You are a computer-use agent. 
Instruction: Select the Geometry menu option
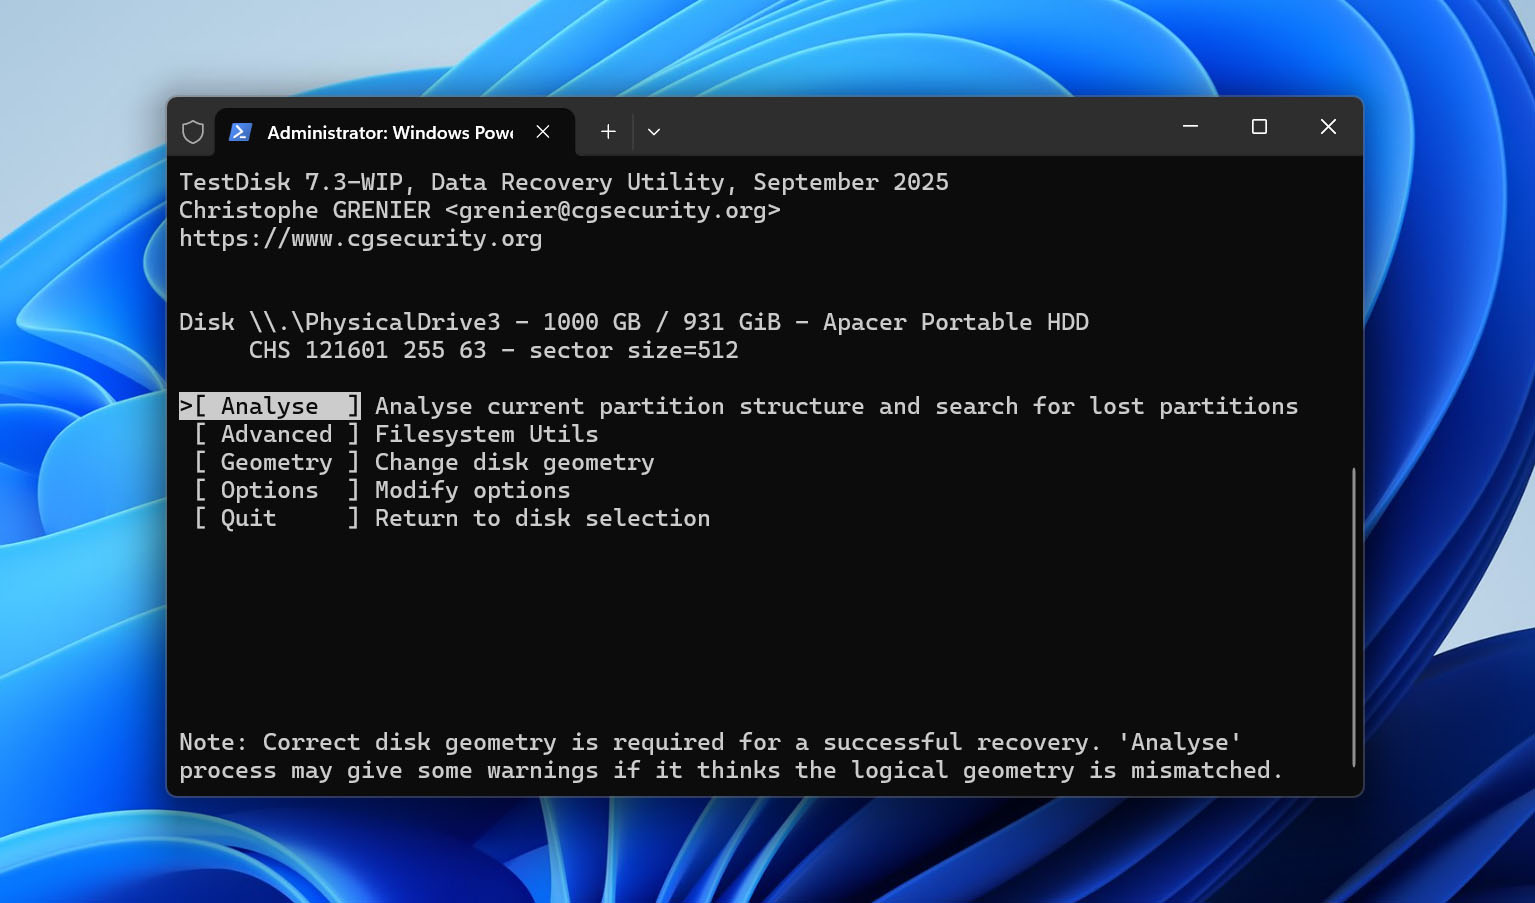pos(277,462)
